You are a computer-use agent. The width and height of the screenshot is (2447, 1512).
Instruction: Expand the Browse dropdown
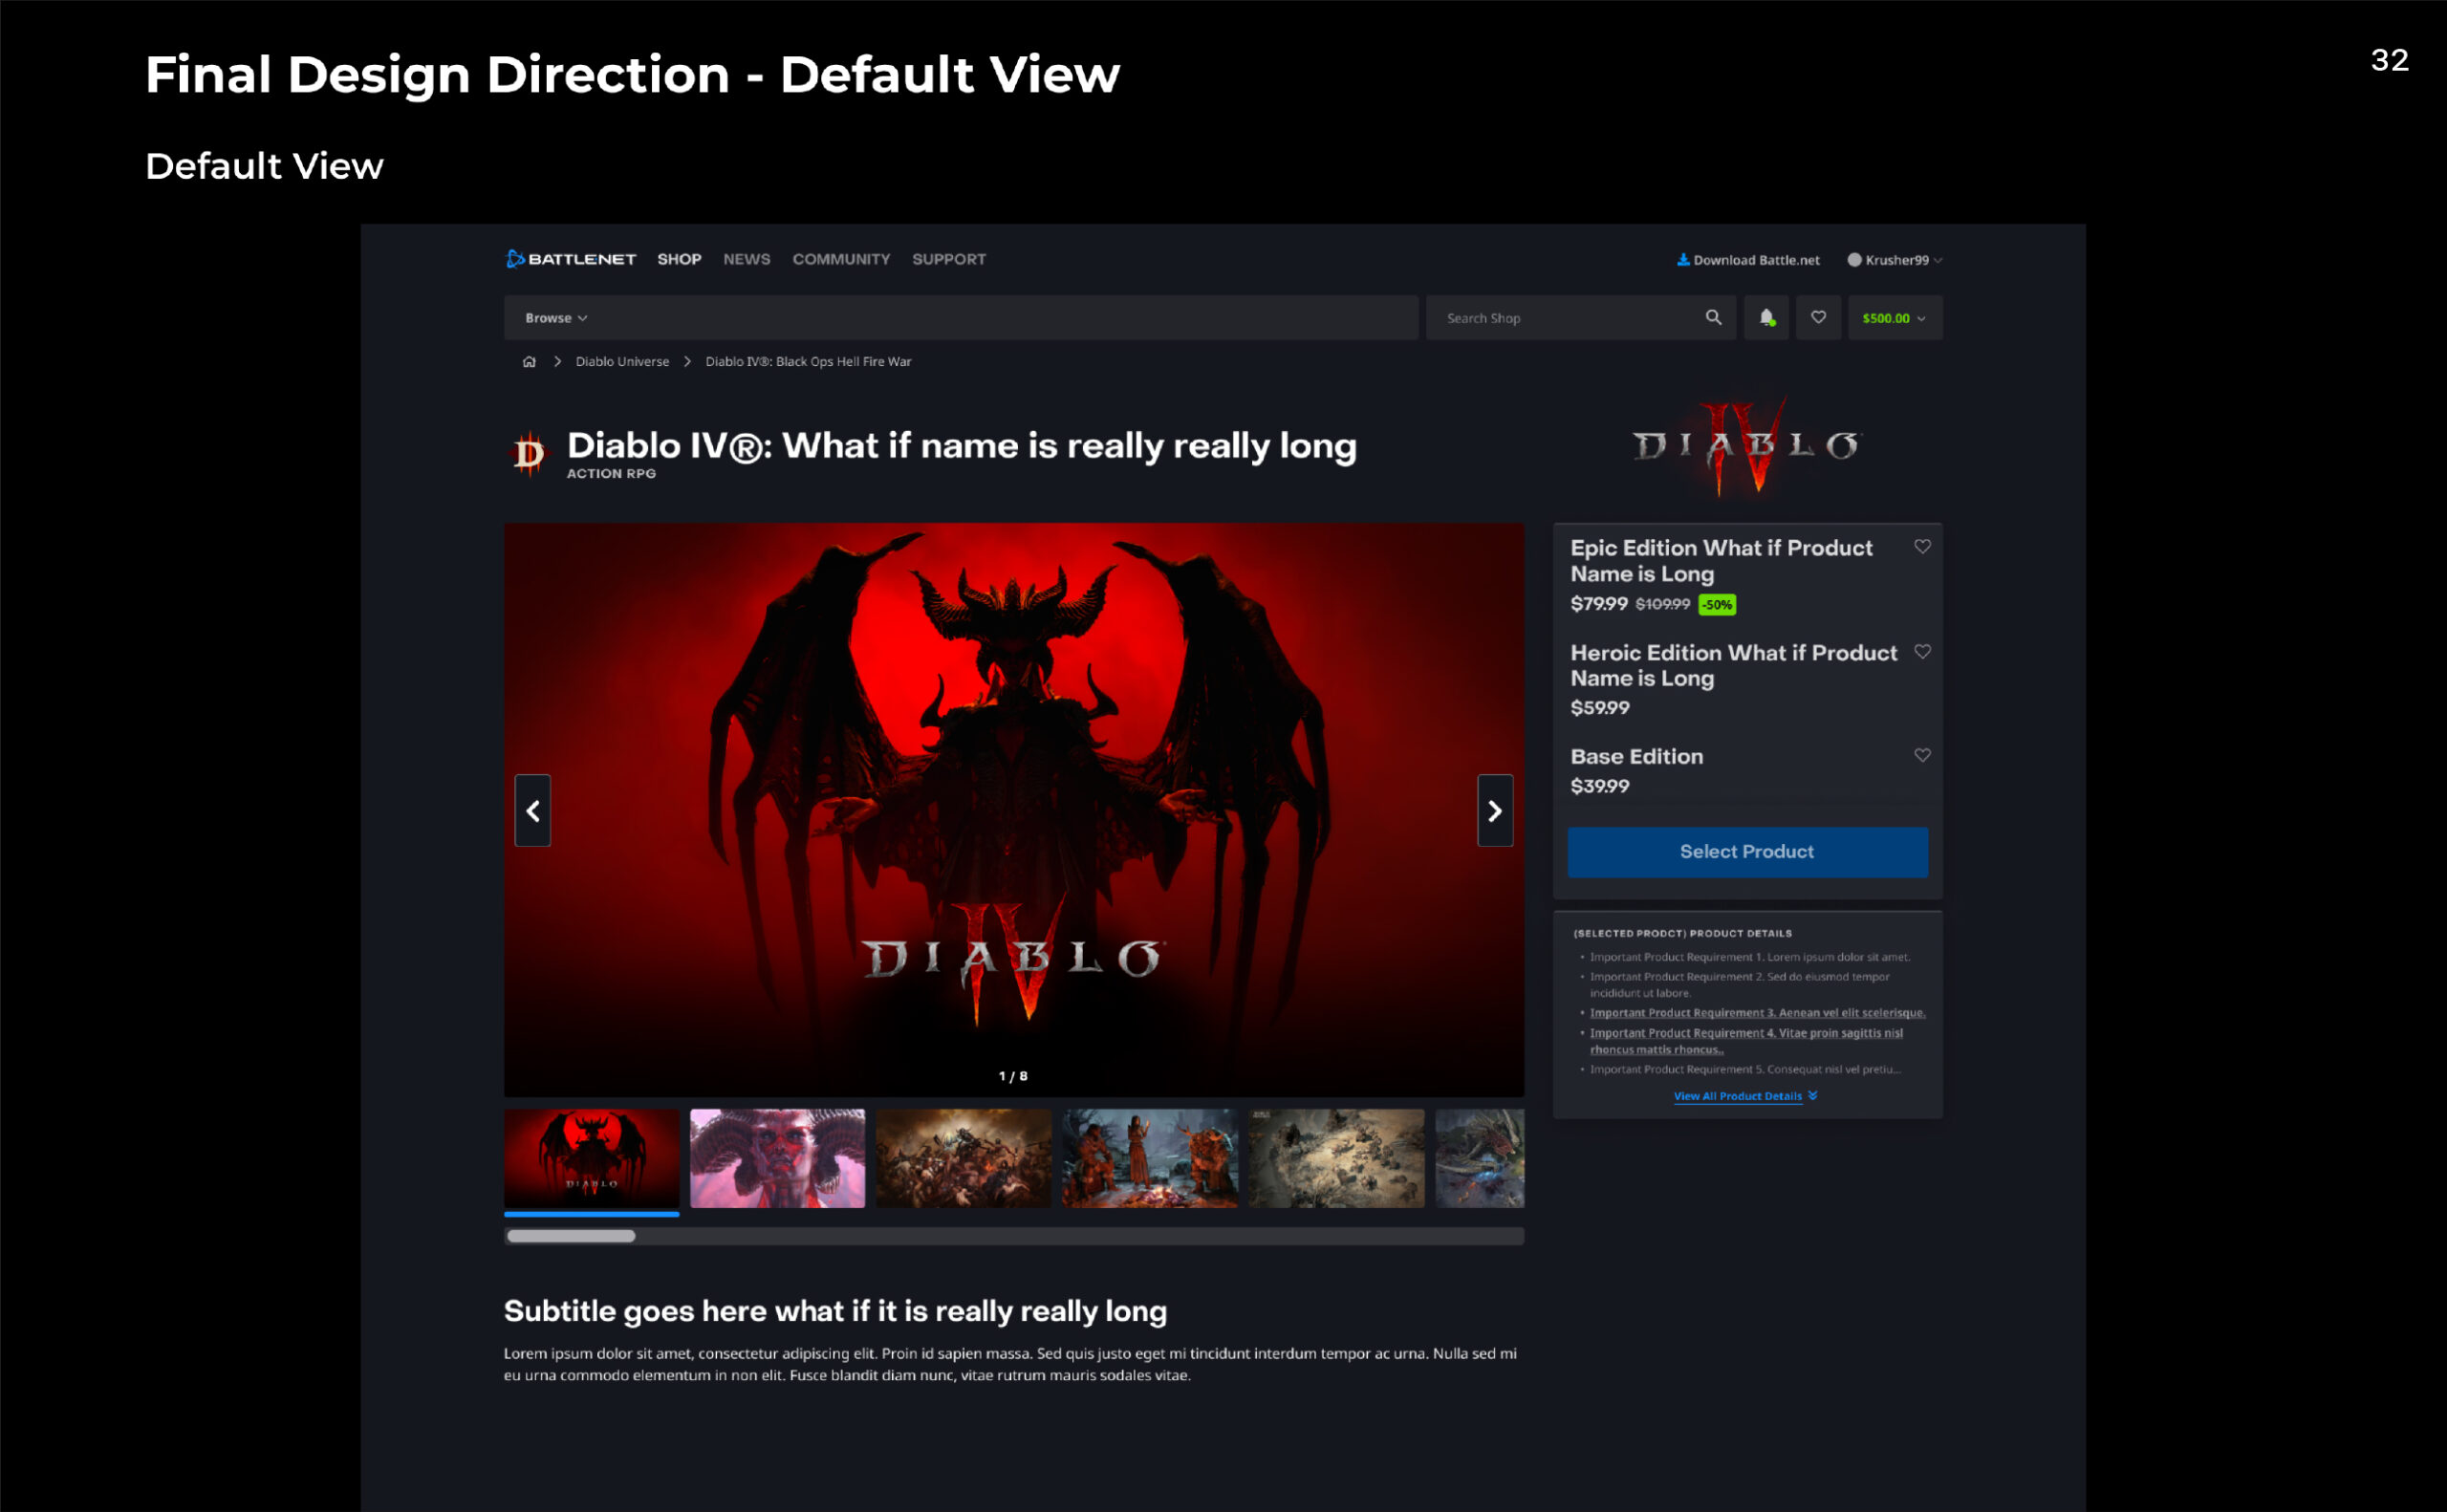point(556,318)
